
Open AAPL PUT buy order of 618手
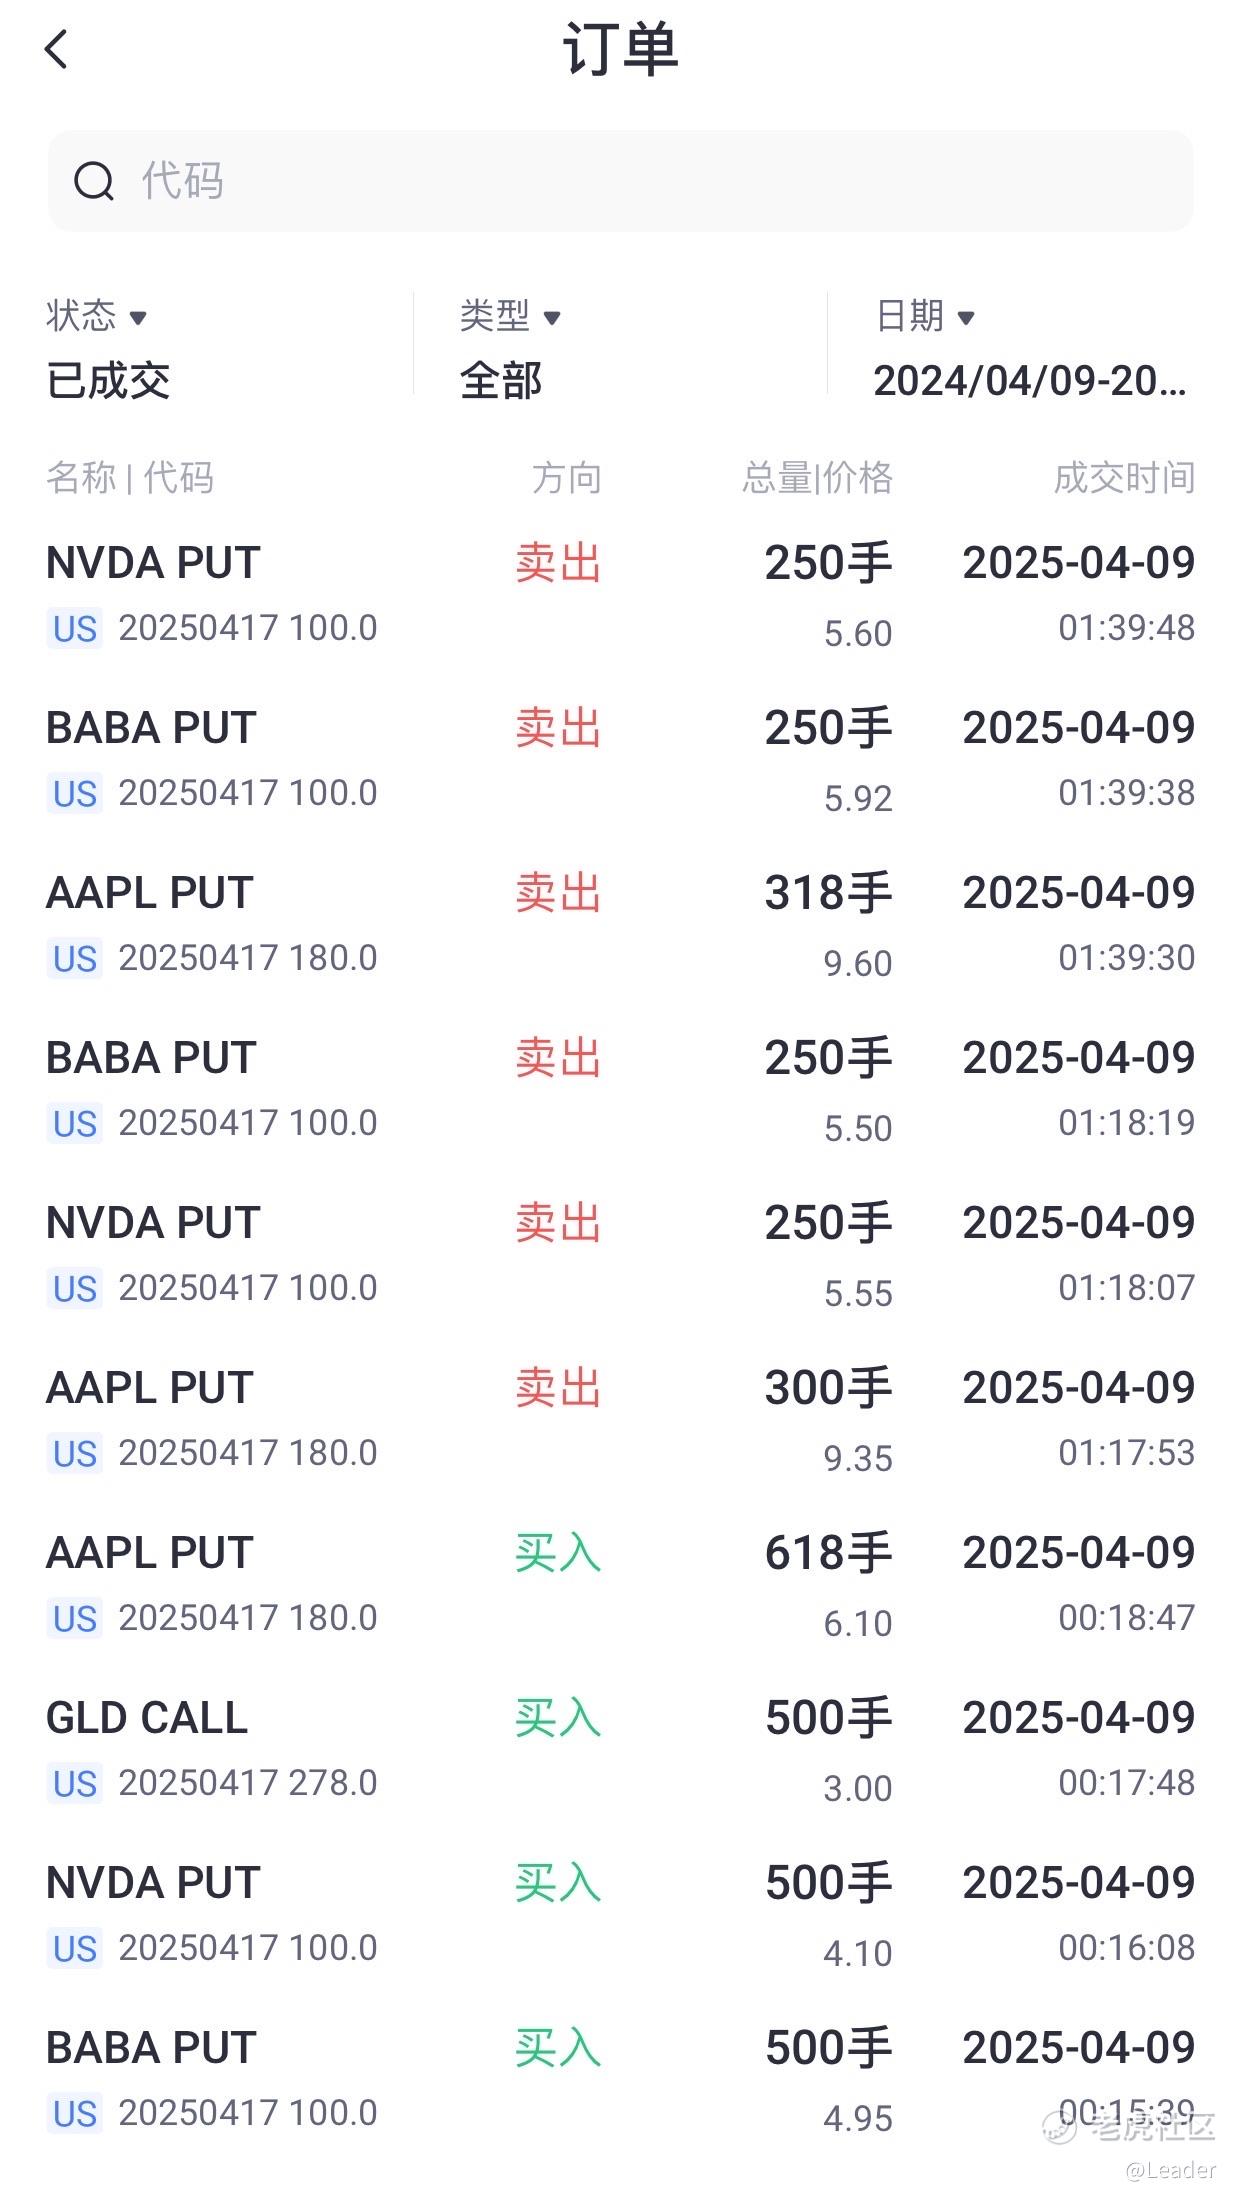[x=619, y=1585]
